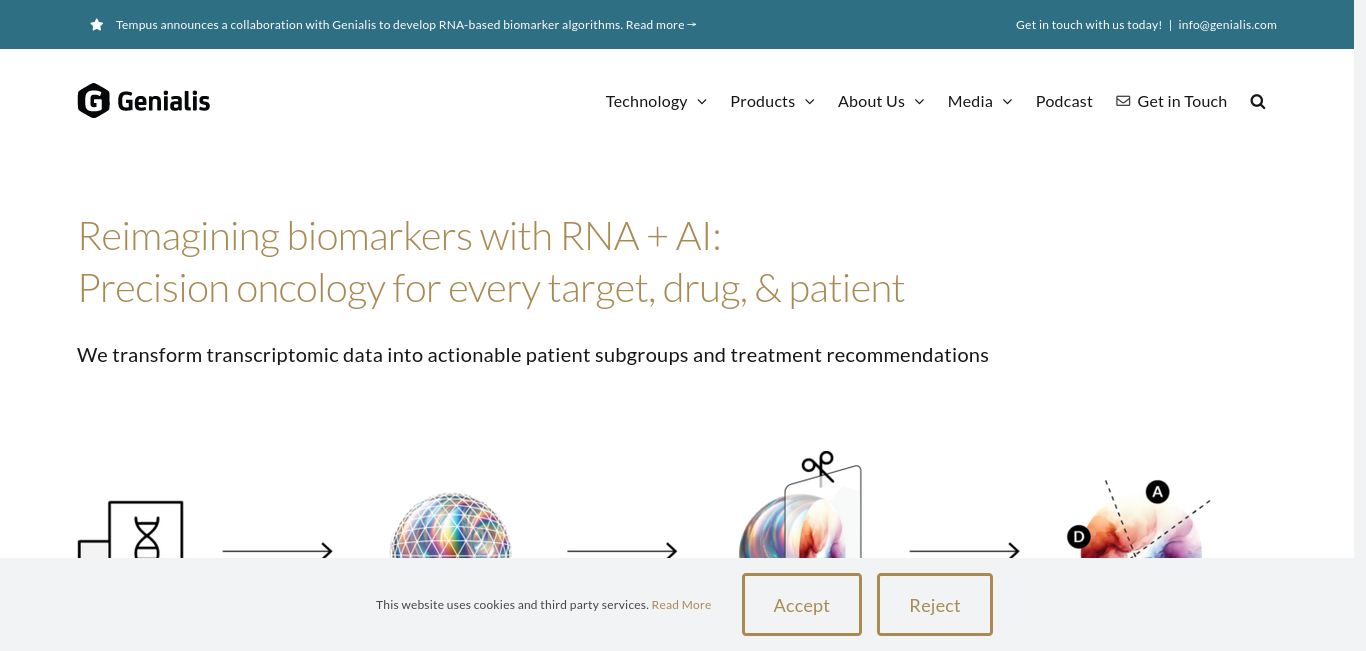The width and height of the screenshot is (1366, 651).
Task: Accept the cookies
Action: [x=802, y=605]
